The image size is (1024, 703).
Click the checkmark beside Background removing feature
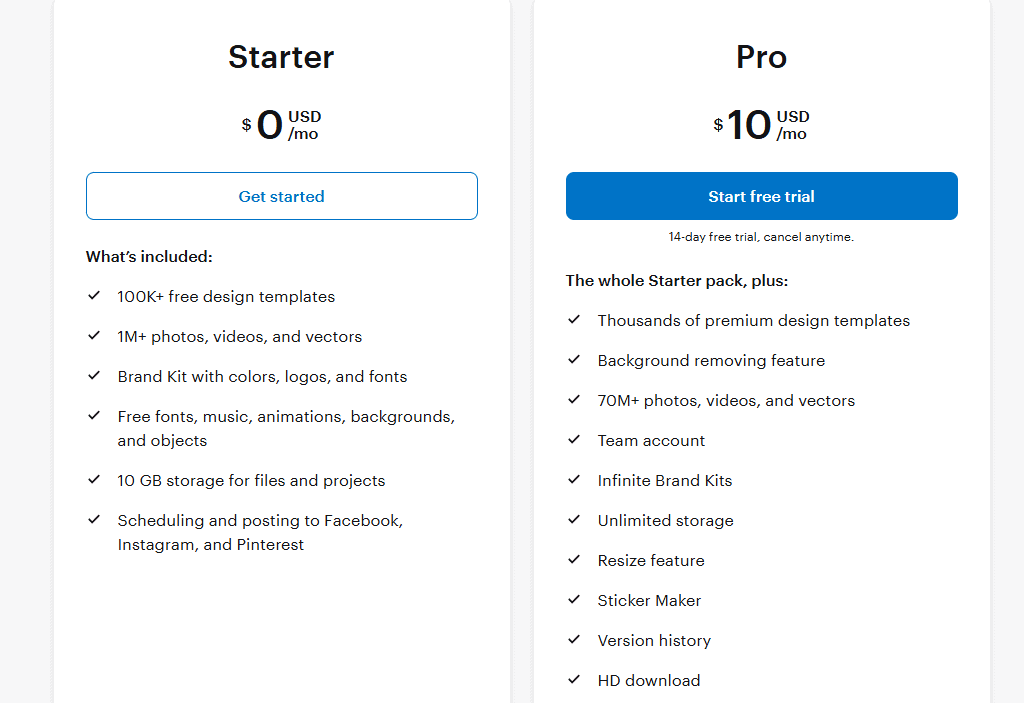(574, 360)
